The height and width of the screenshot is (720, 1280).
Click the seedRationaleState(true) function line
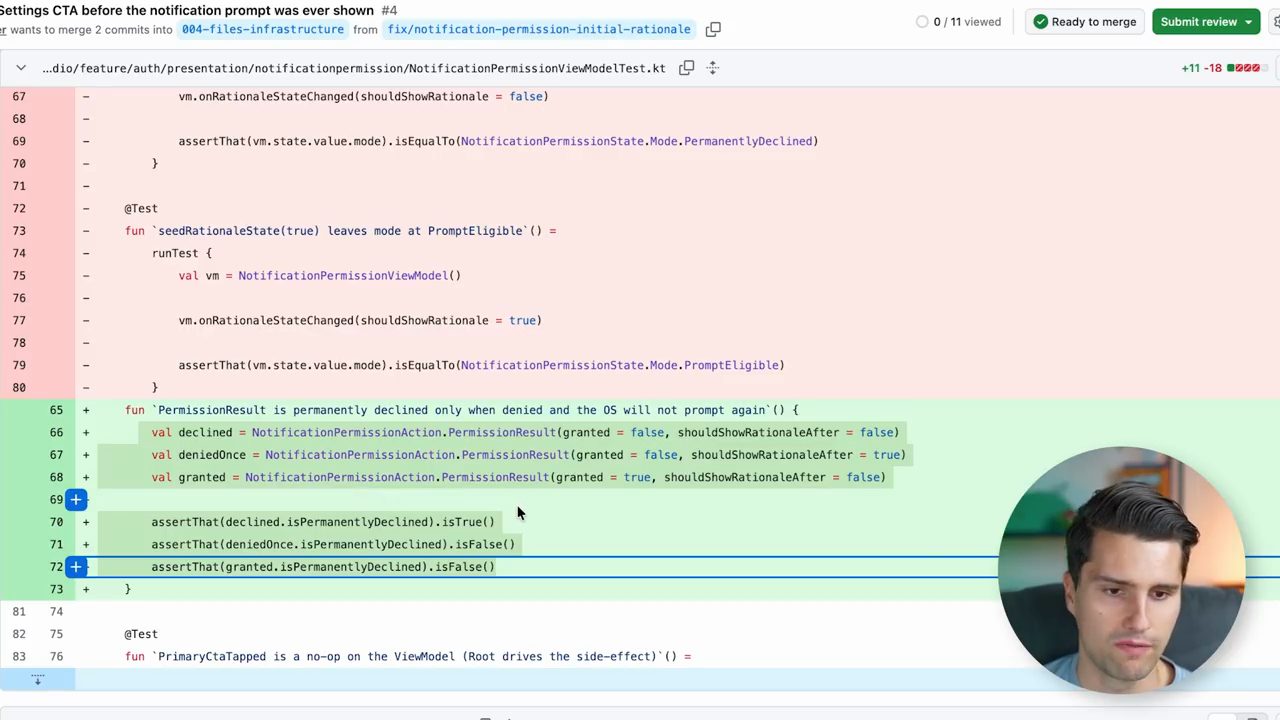click(340, 231)
